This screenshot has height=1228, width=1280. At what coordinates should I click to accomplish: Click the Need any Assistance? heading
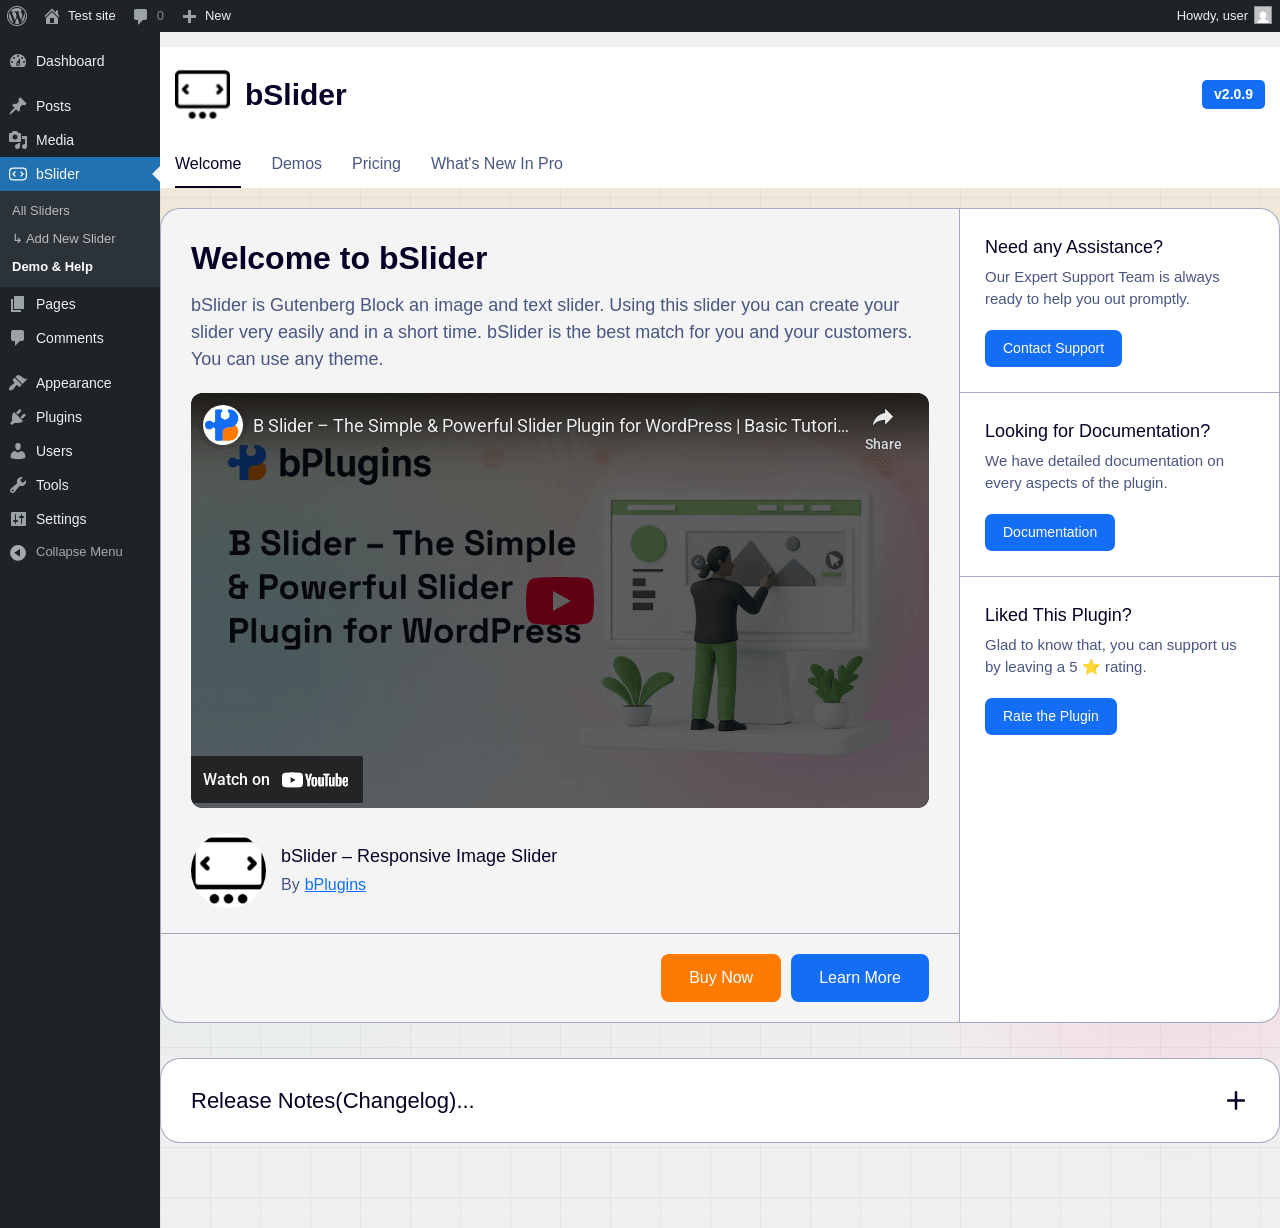click(x=1074, y=247)
